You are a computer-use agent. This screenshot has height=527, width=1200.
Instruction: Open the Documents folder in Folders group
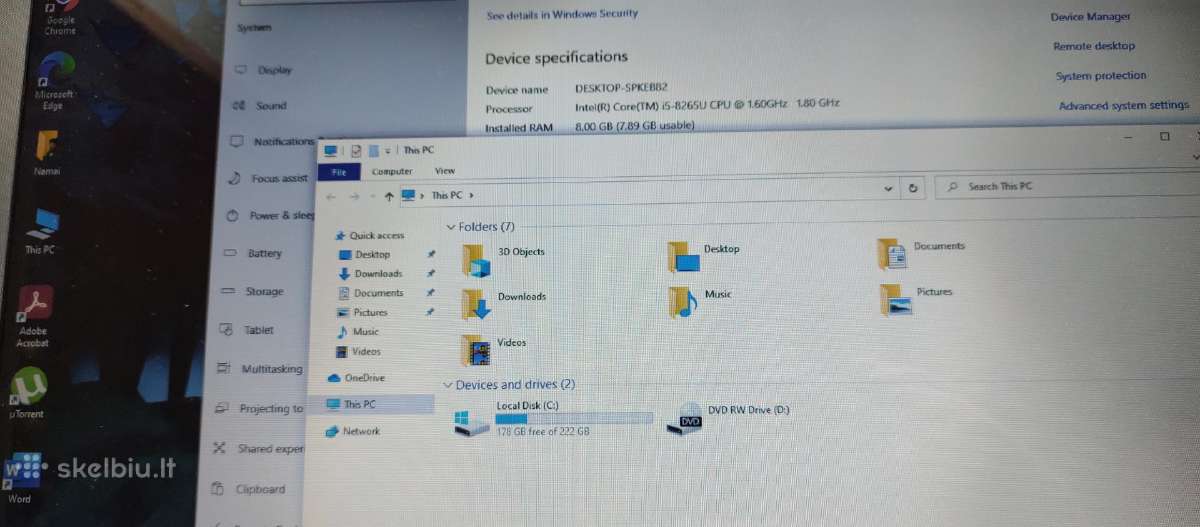click(893, 254)
